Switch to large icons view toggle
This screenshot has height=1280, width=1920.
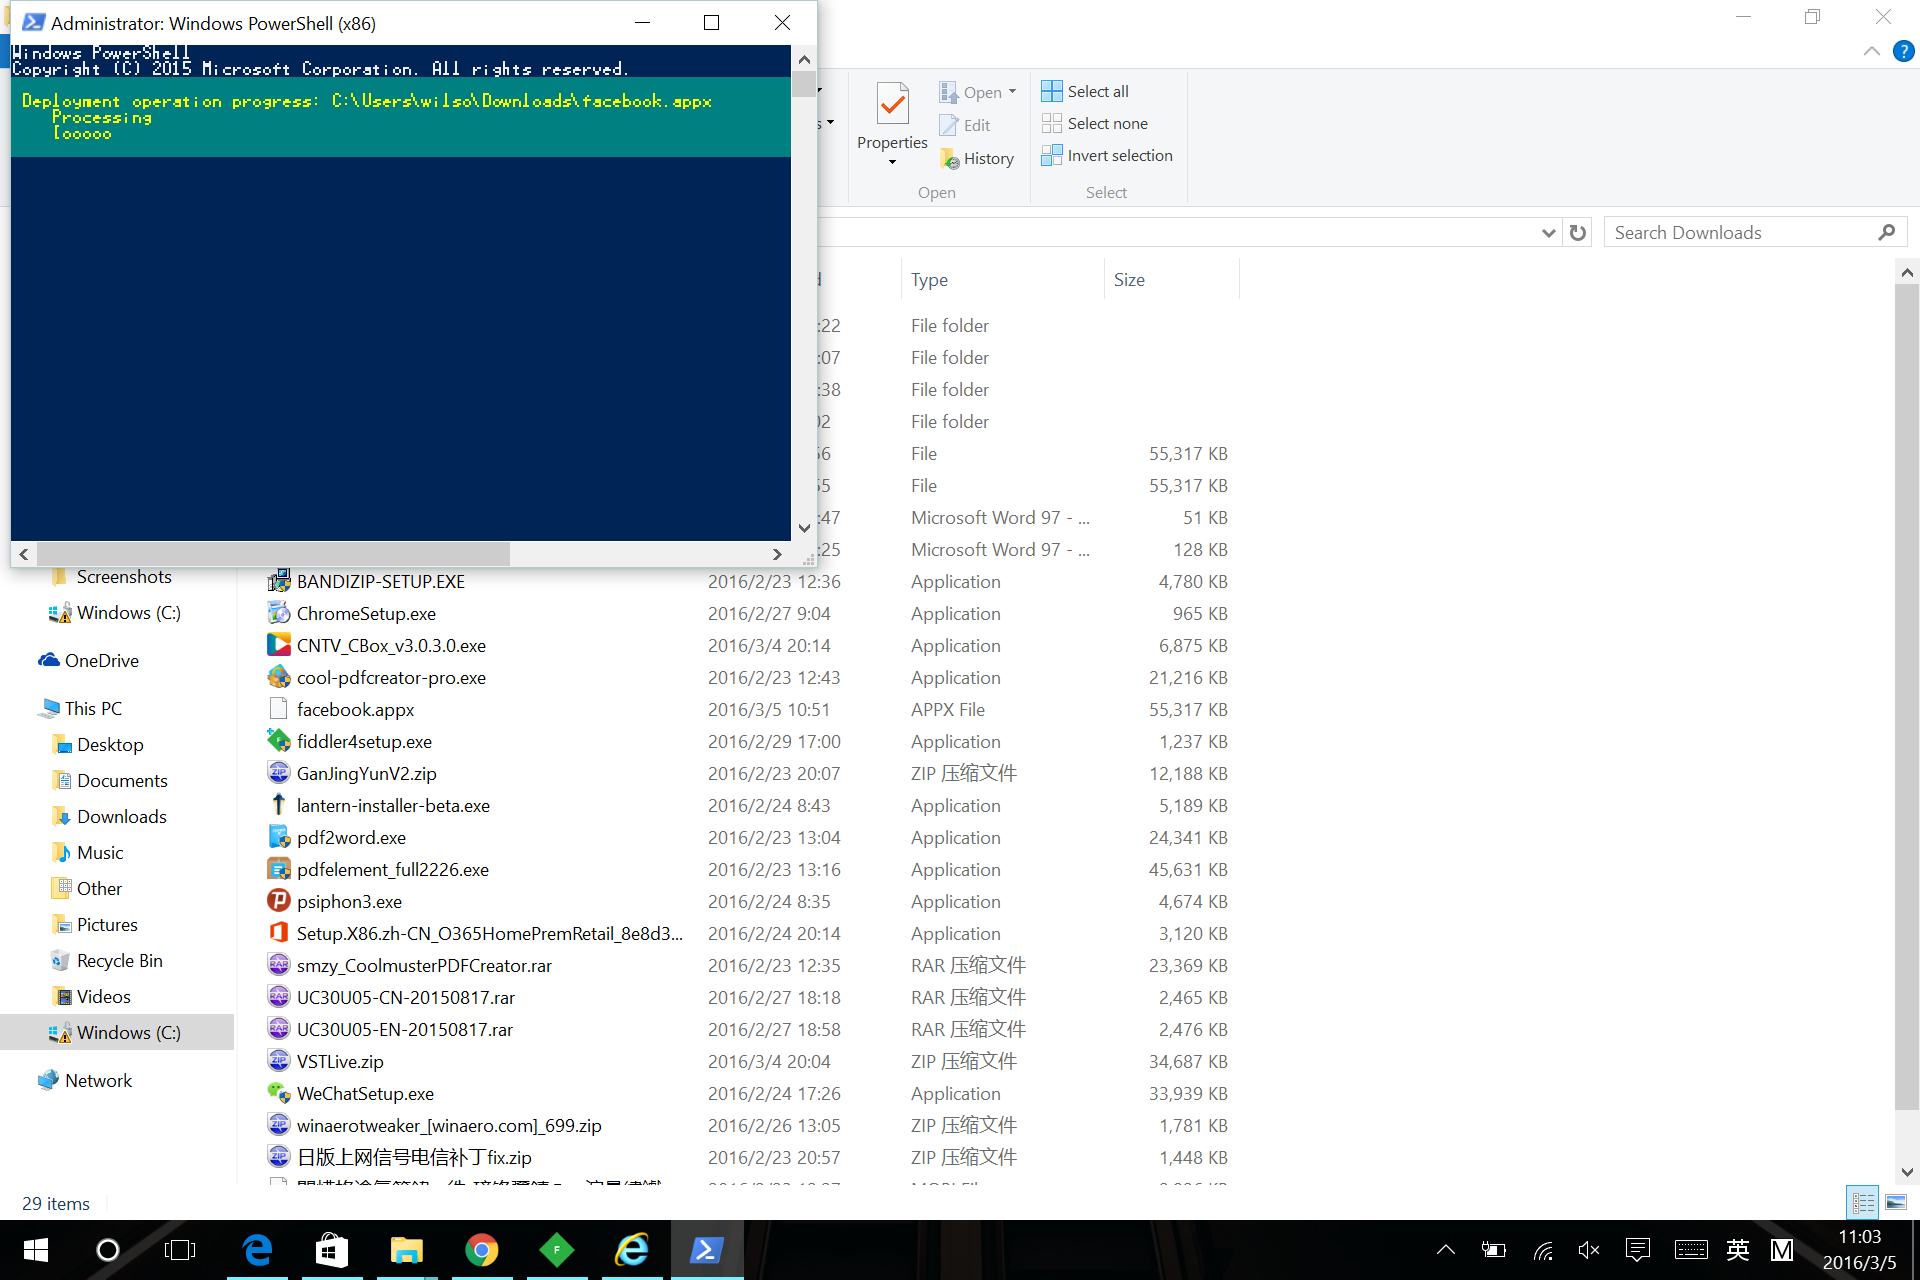pyautogui.click(x=1895, y=1202)
